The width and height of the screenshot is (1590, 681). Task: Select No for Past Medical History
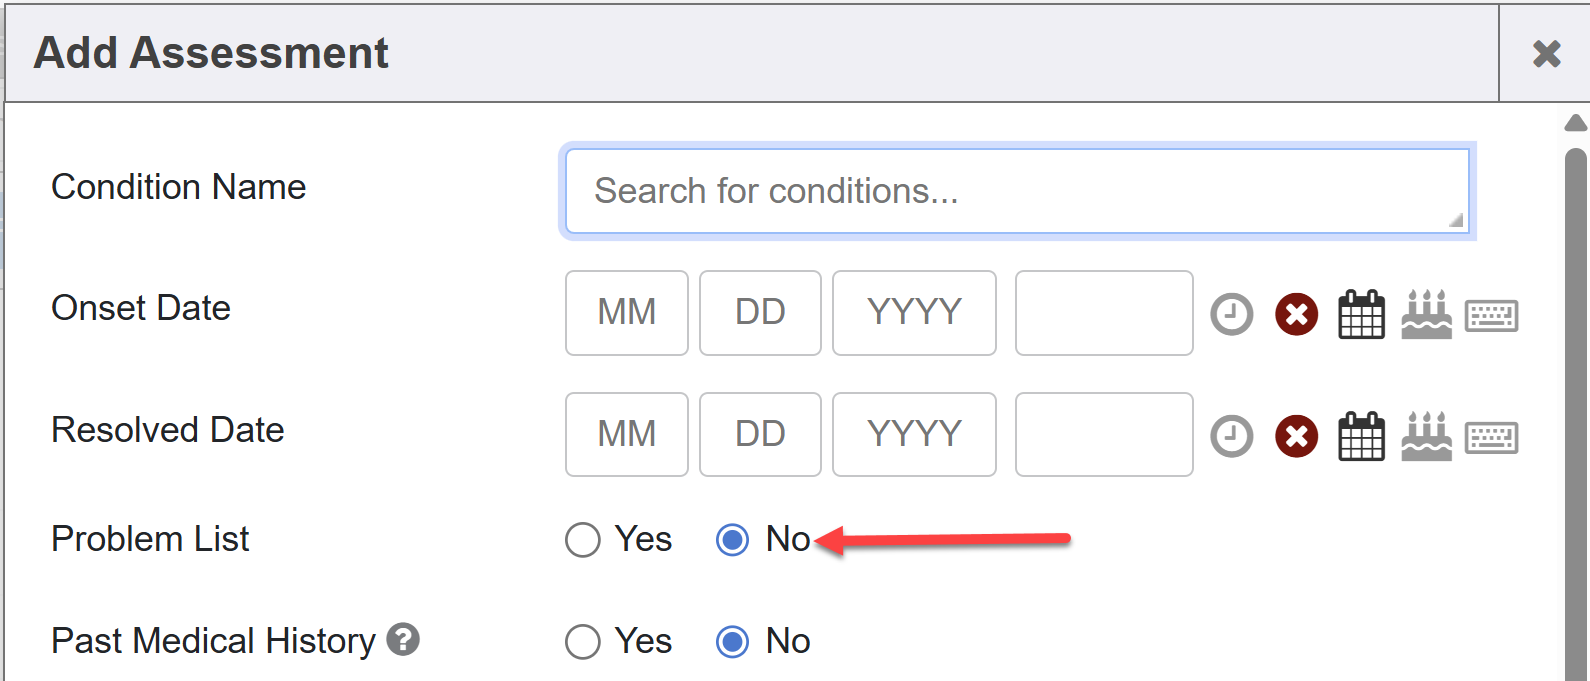pos(732,642)
